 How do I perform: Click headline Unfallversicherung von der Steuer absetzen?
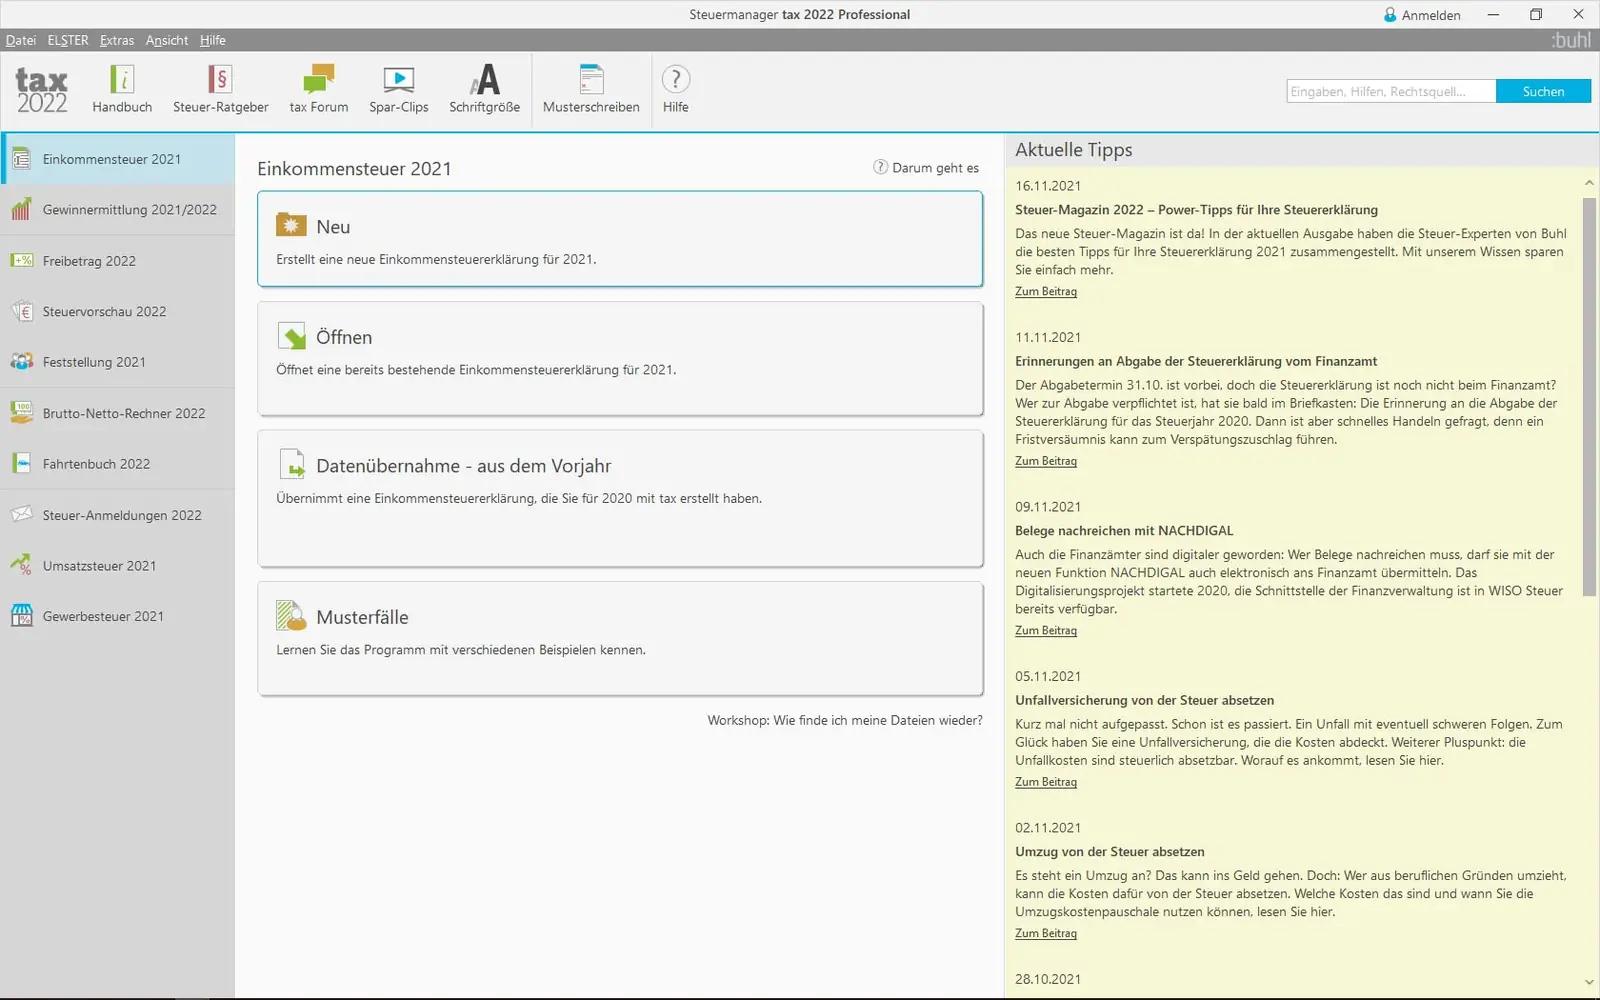coord(1144,701)
